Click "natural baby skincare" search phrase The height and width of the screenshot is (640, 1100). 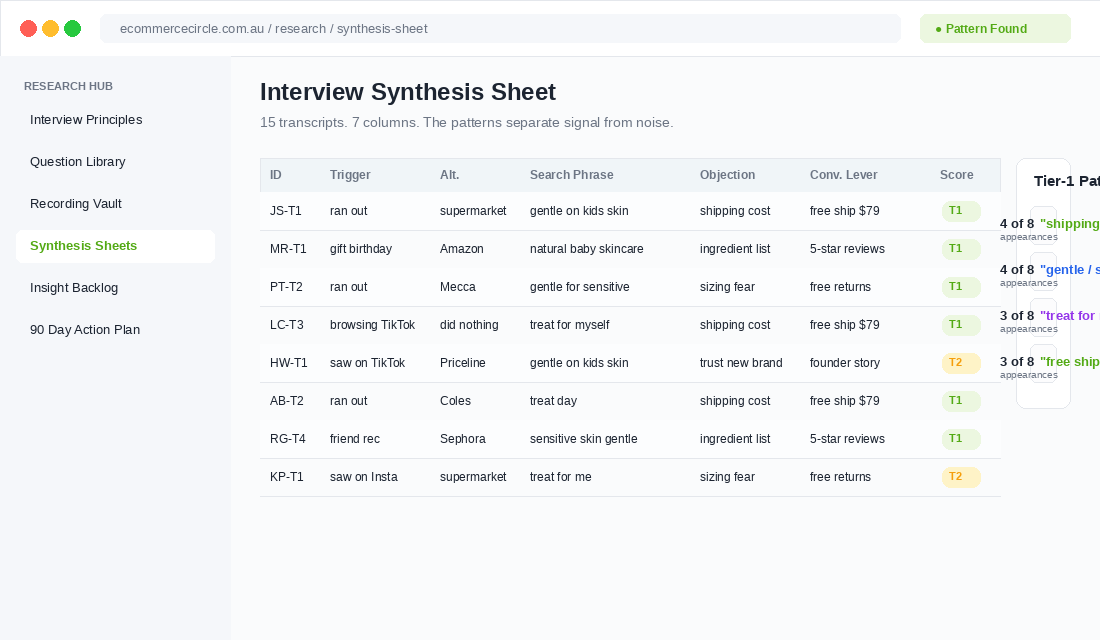click(586, 249)
